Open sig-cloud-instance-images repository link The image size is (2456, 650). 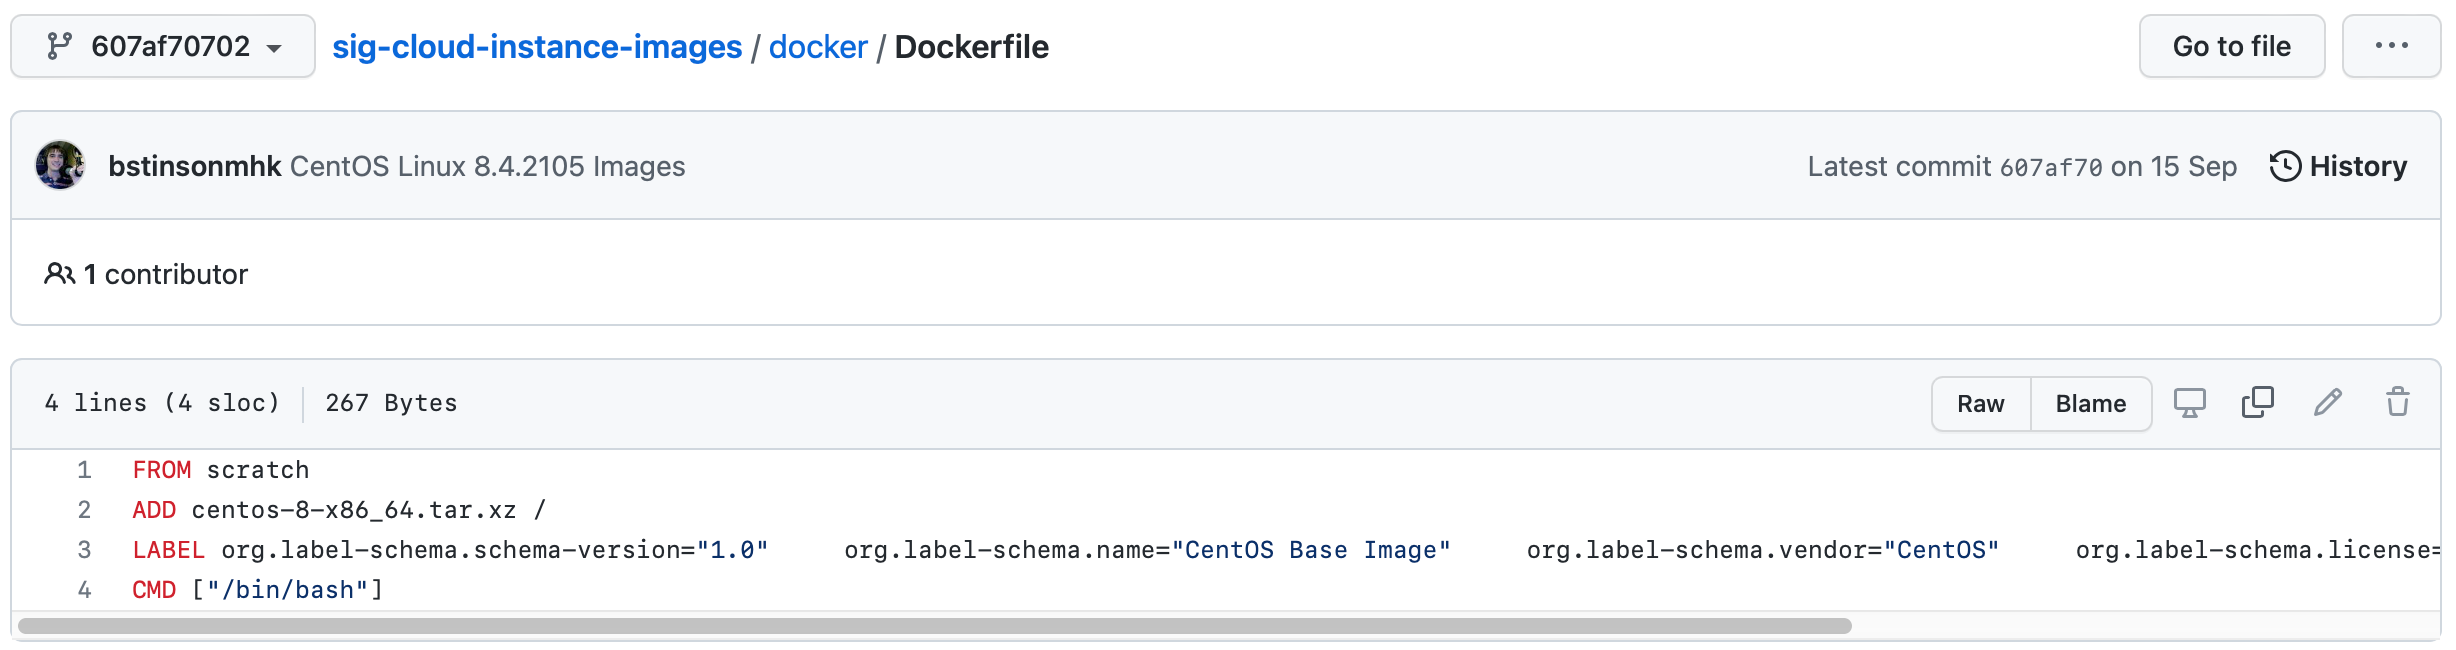point(537,47)
